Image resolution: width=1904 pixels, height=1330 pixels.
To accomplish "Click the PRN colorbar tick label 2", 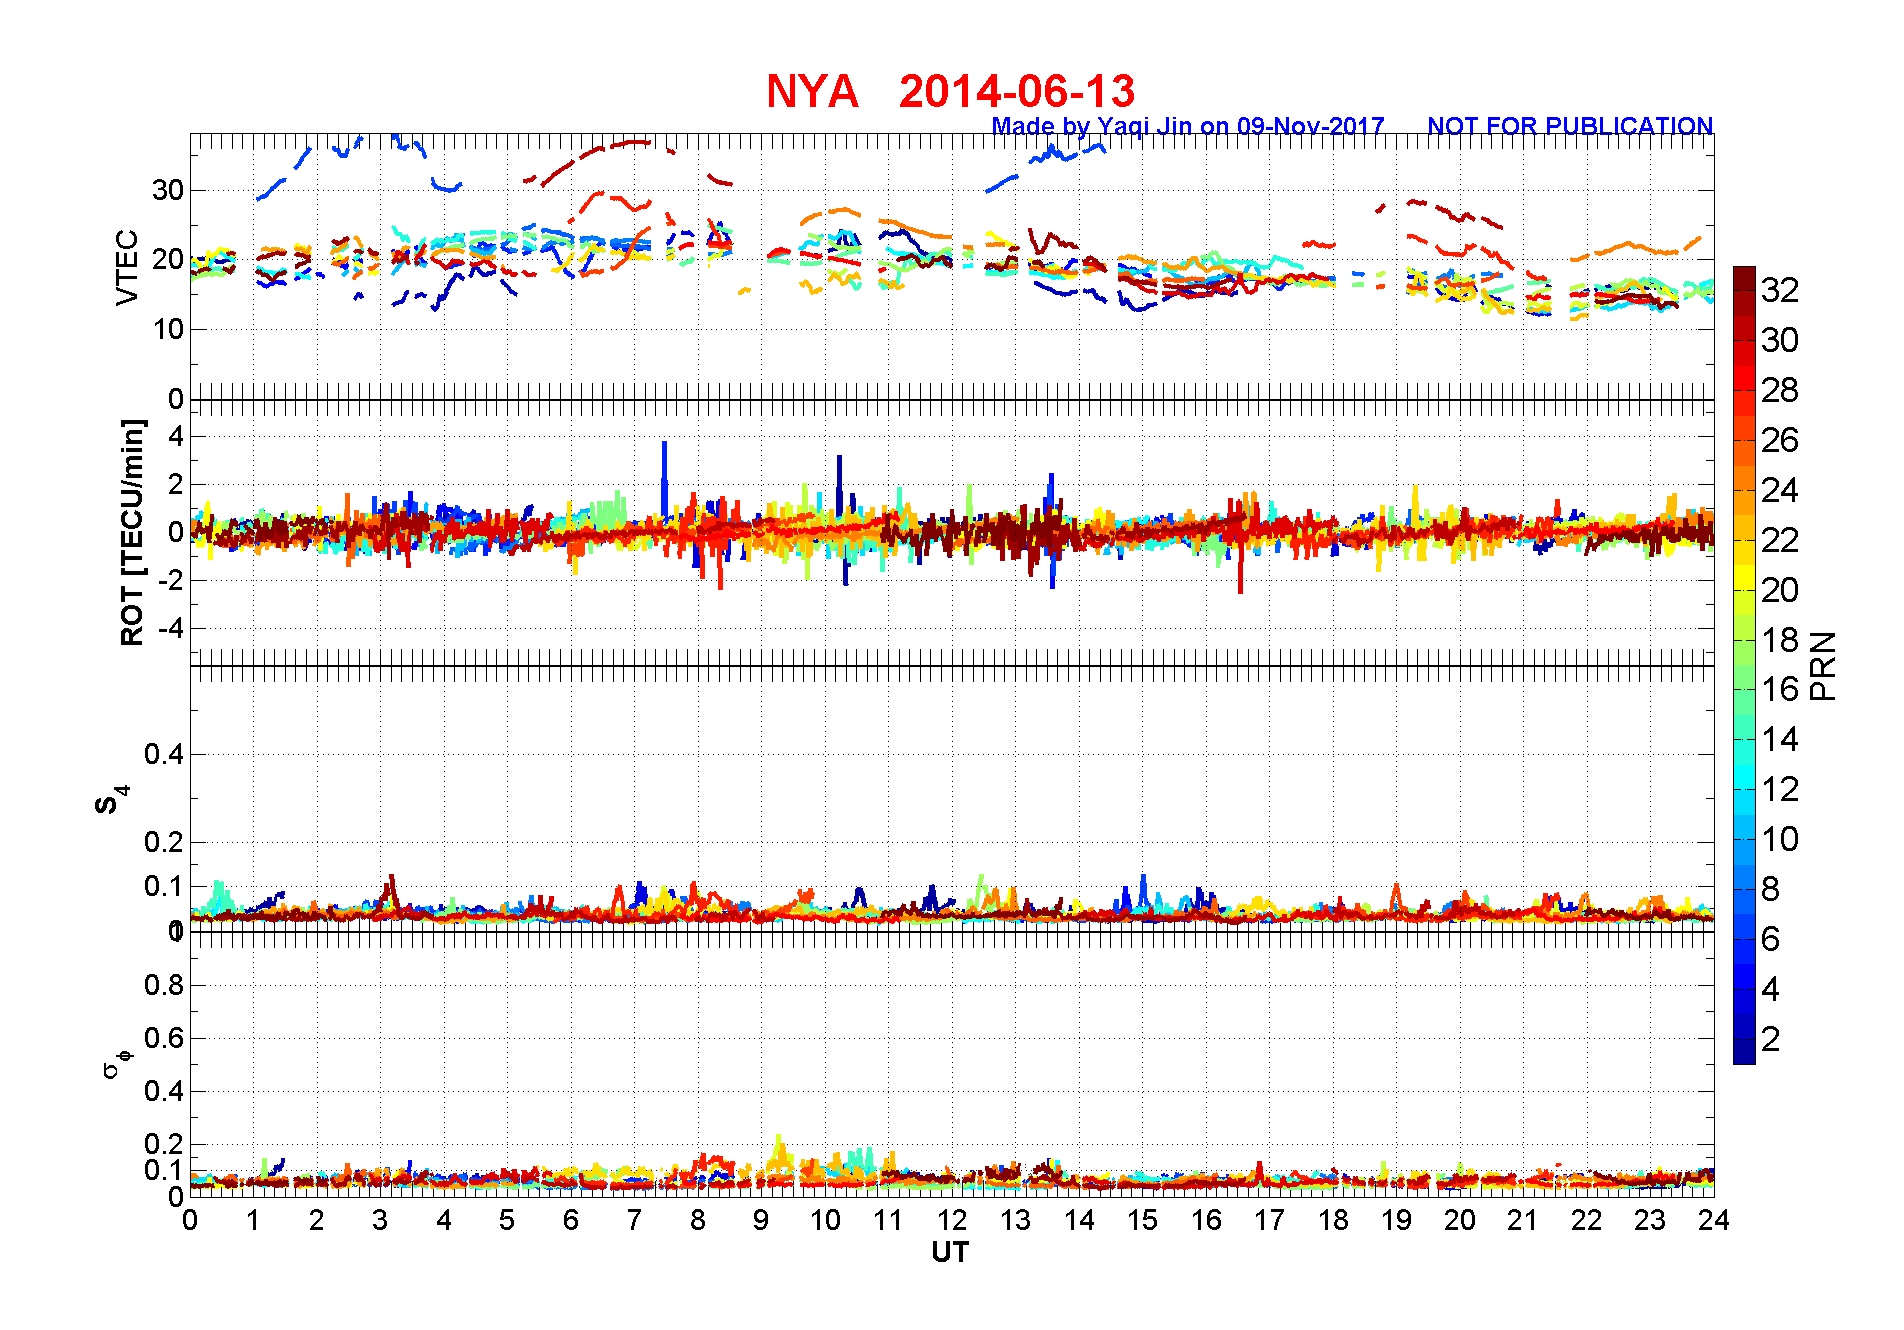I will pyautogui.click(x=1770, y=1039).
